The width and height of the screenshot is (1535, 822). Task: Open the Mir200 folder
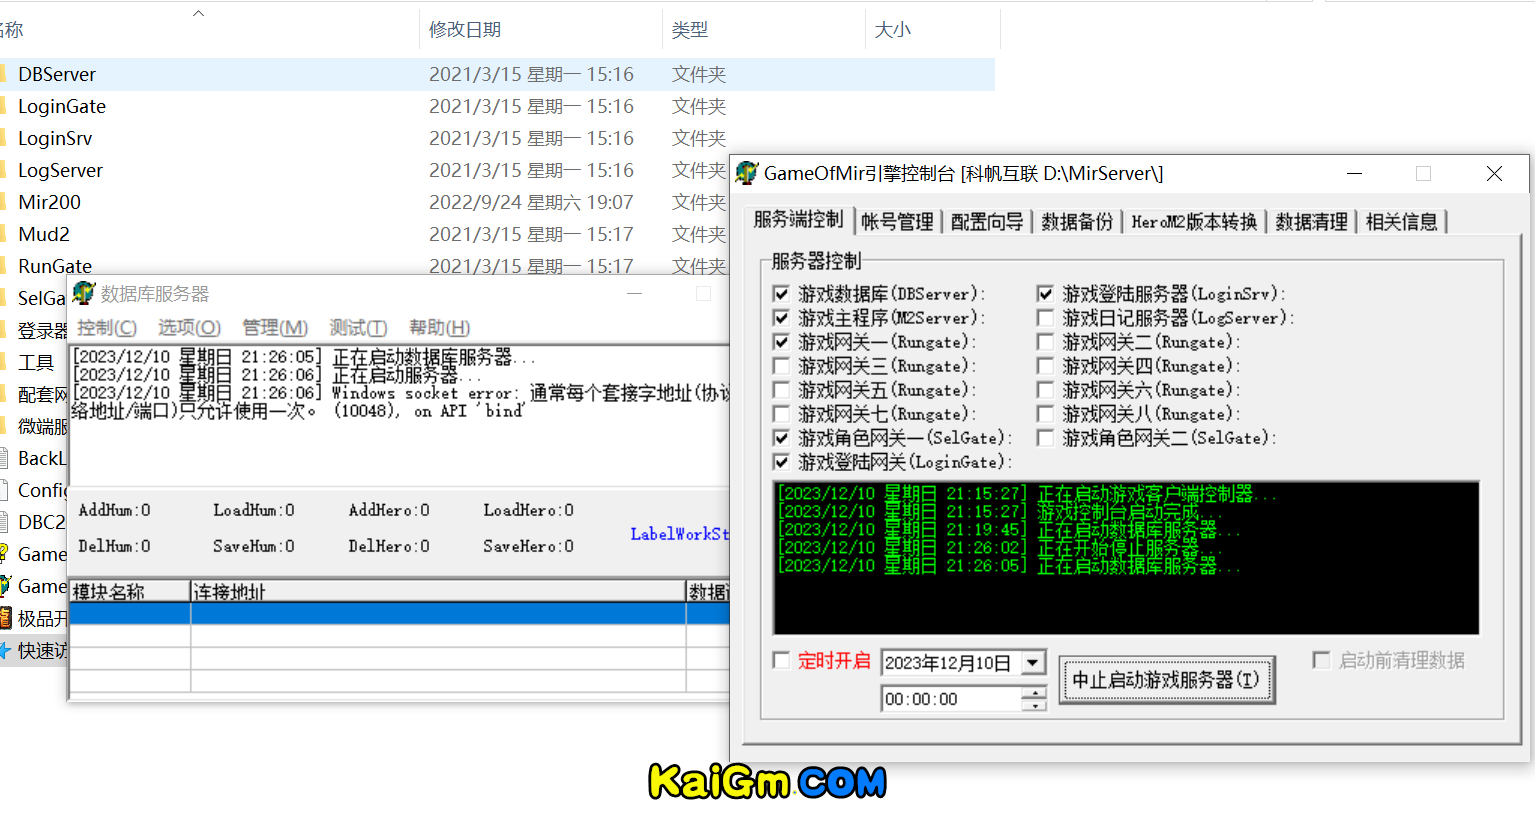coord(49,202)
